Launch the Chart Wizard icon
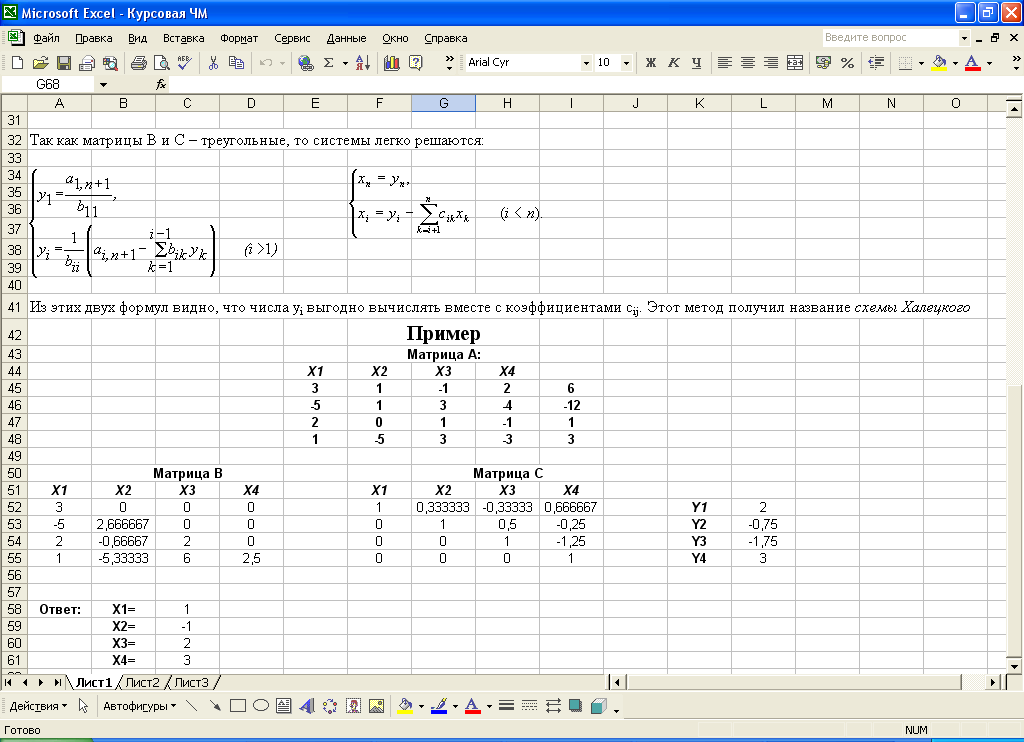This screenshot has height=742, width=1024. 392,63
